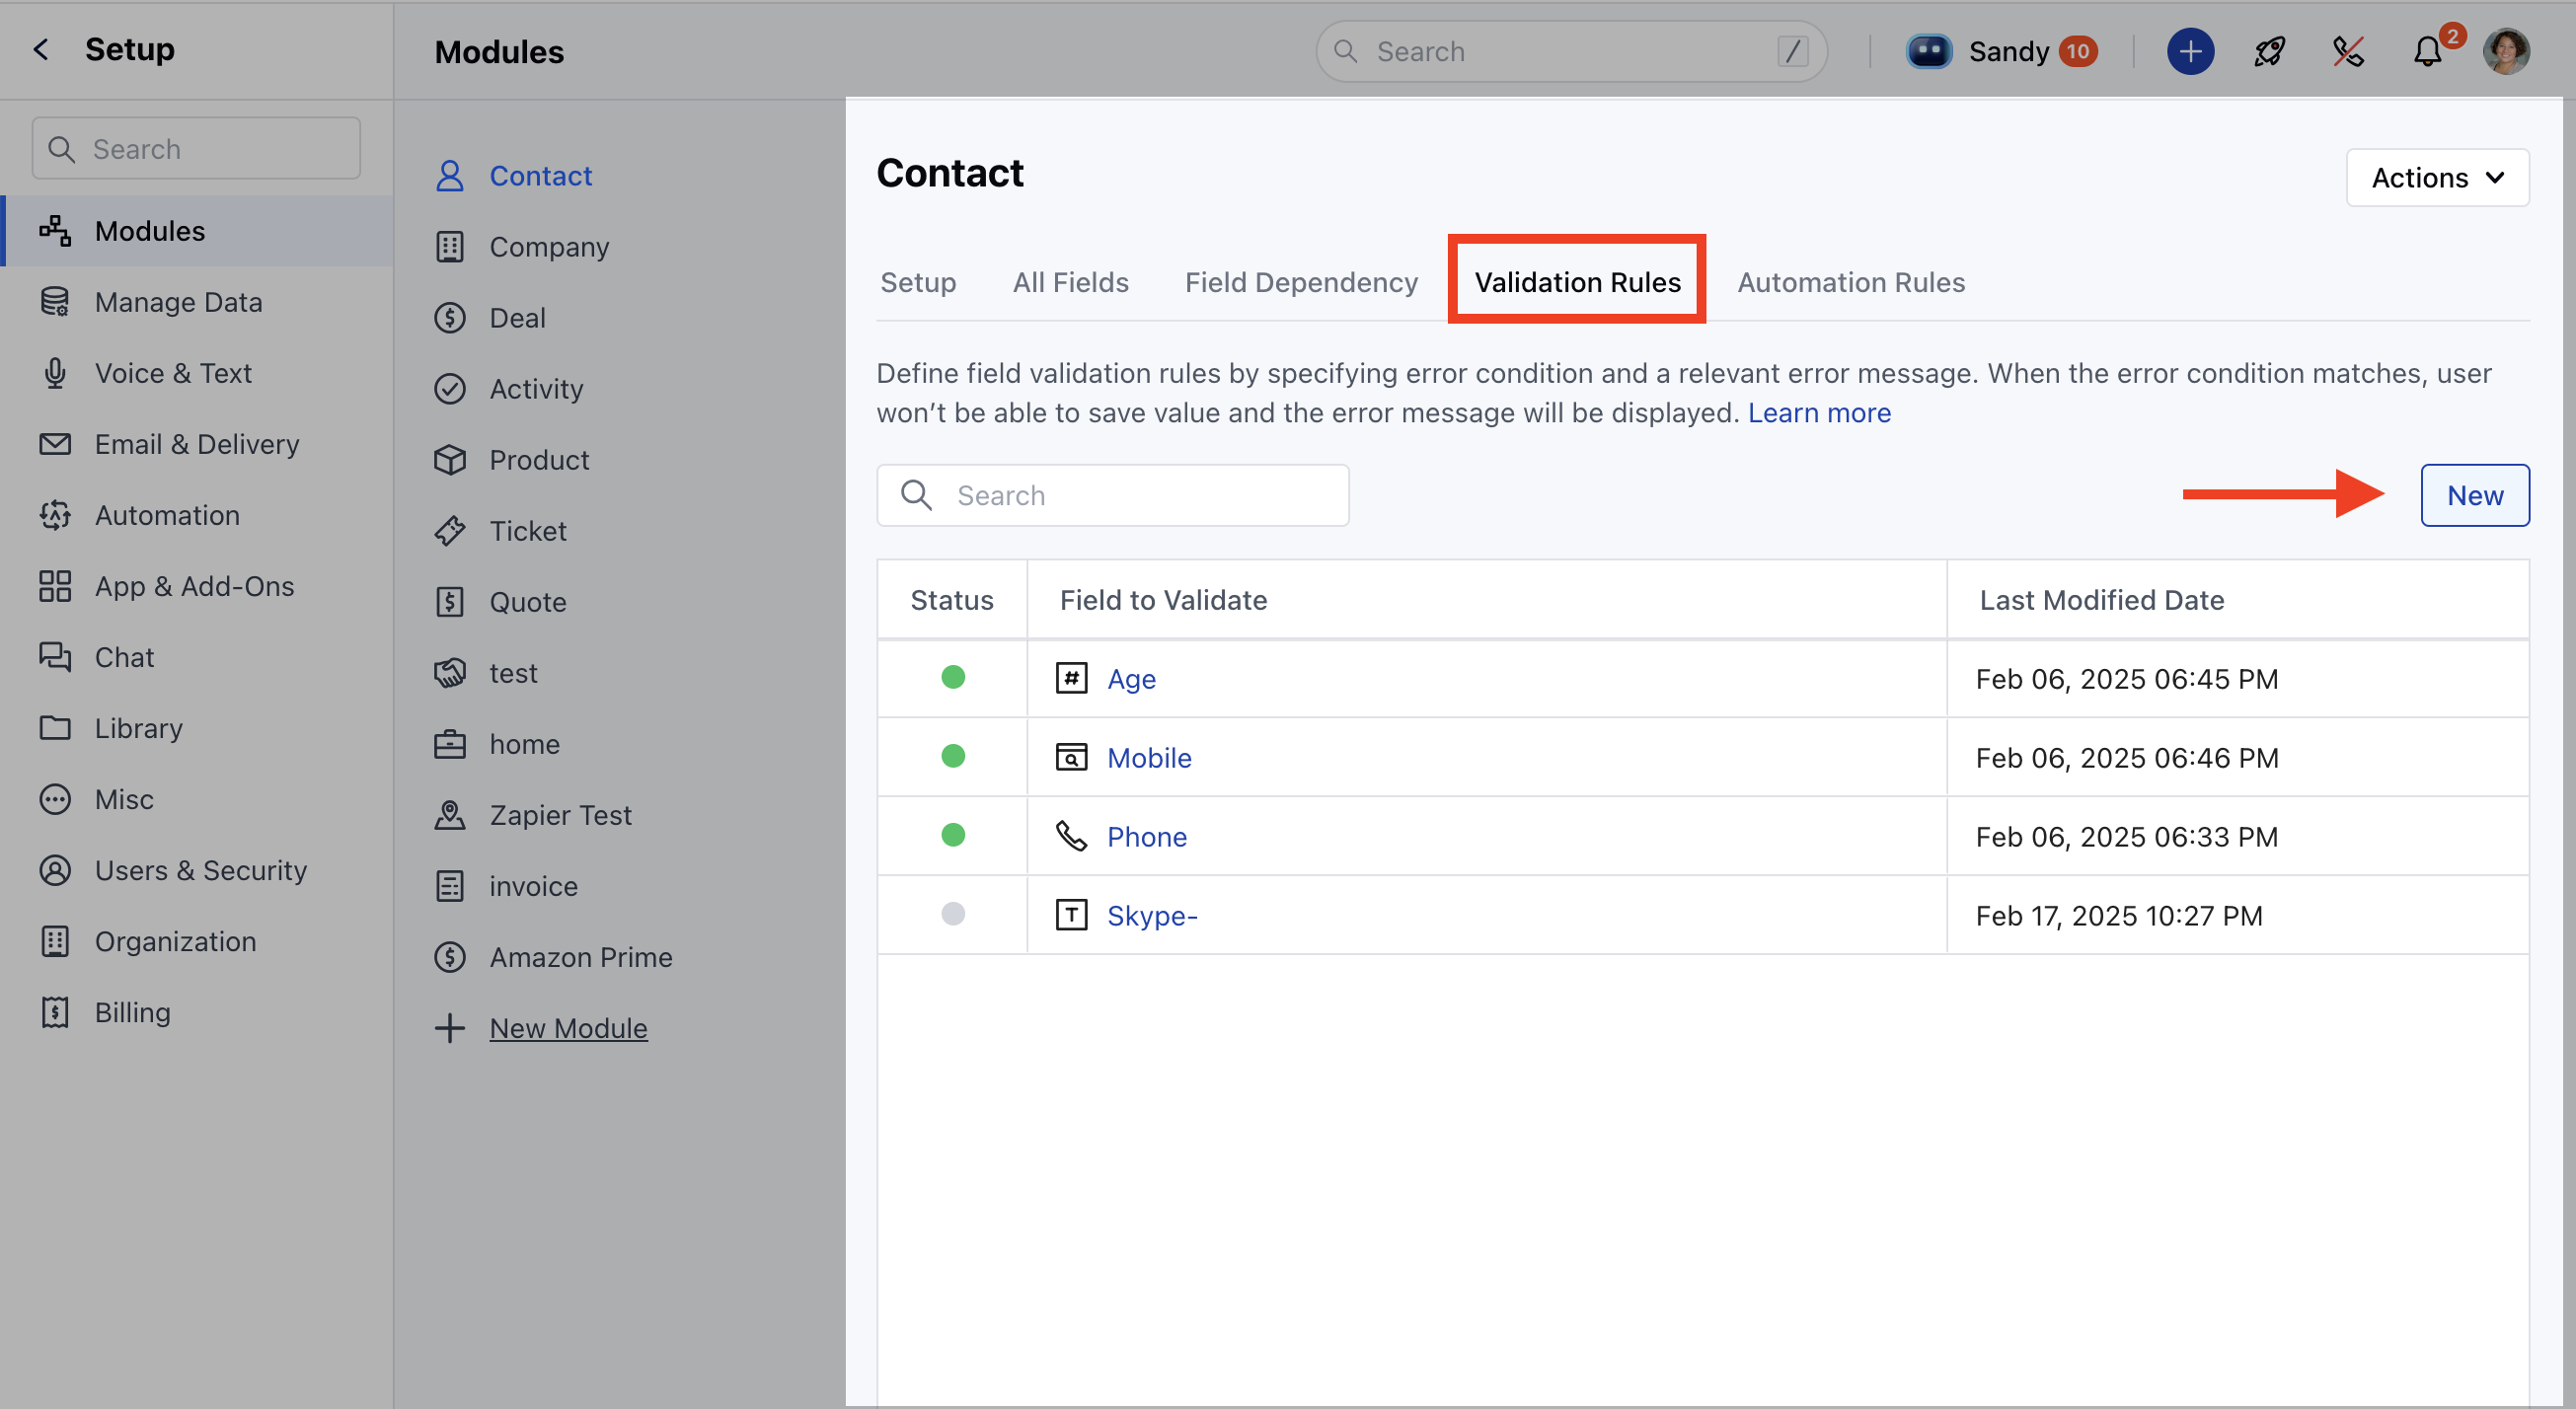Open the user profile avatar

2506,51
